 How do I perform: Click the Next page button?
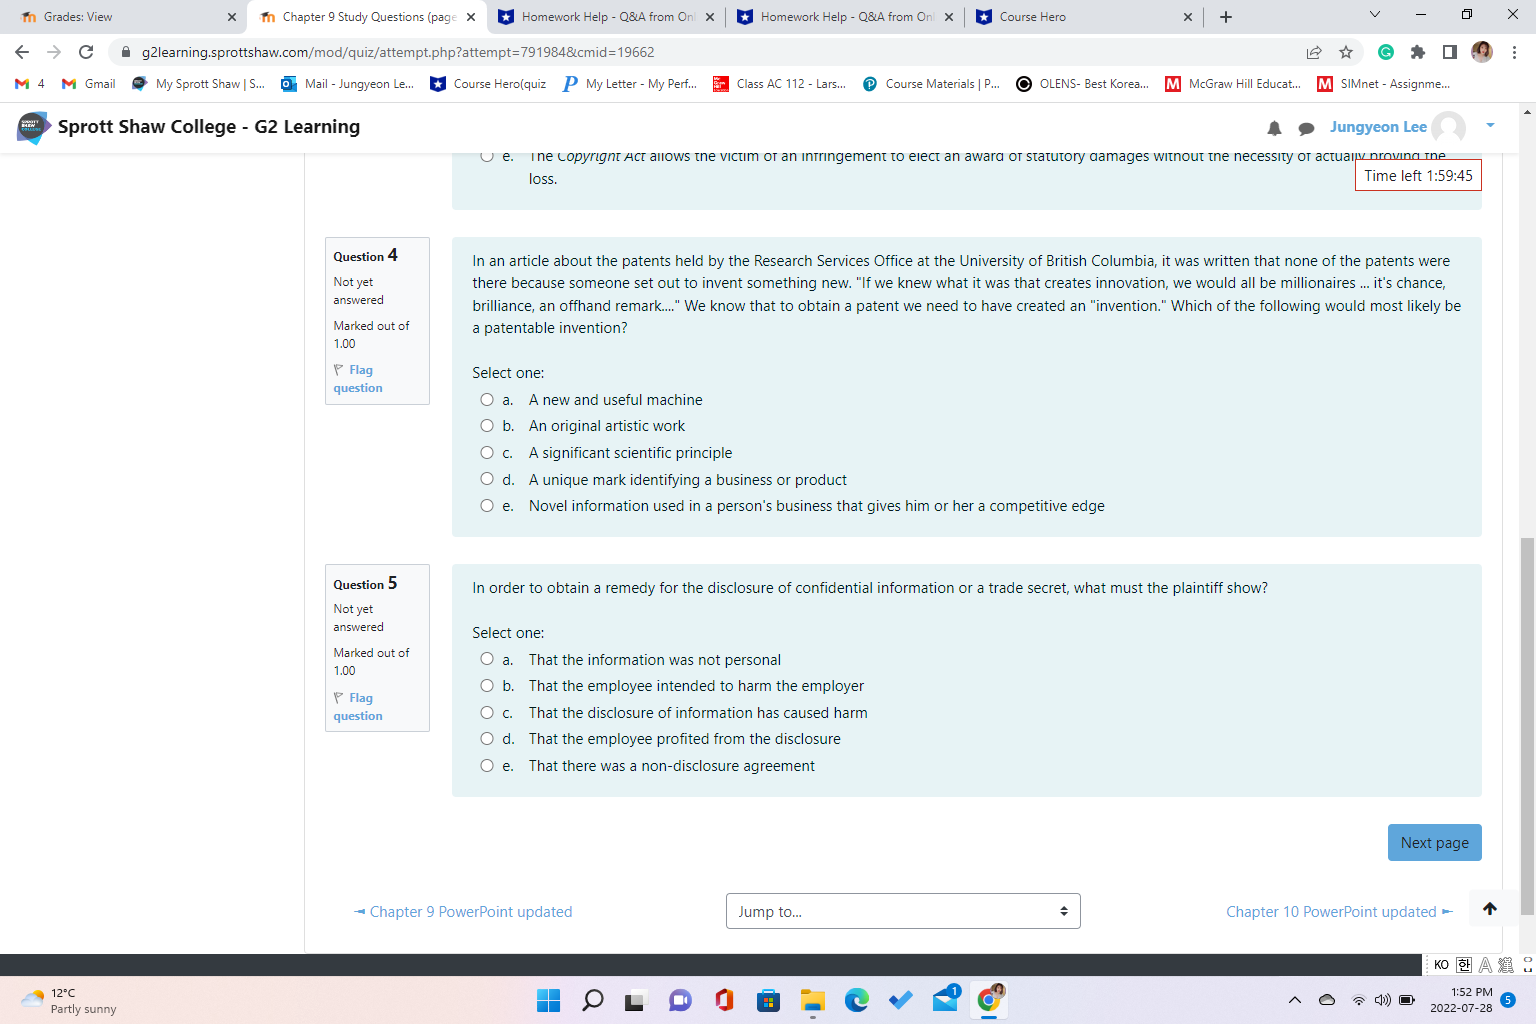click(1434, 842)
